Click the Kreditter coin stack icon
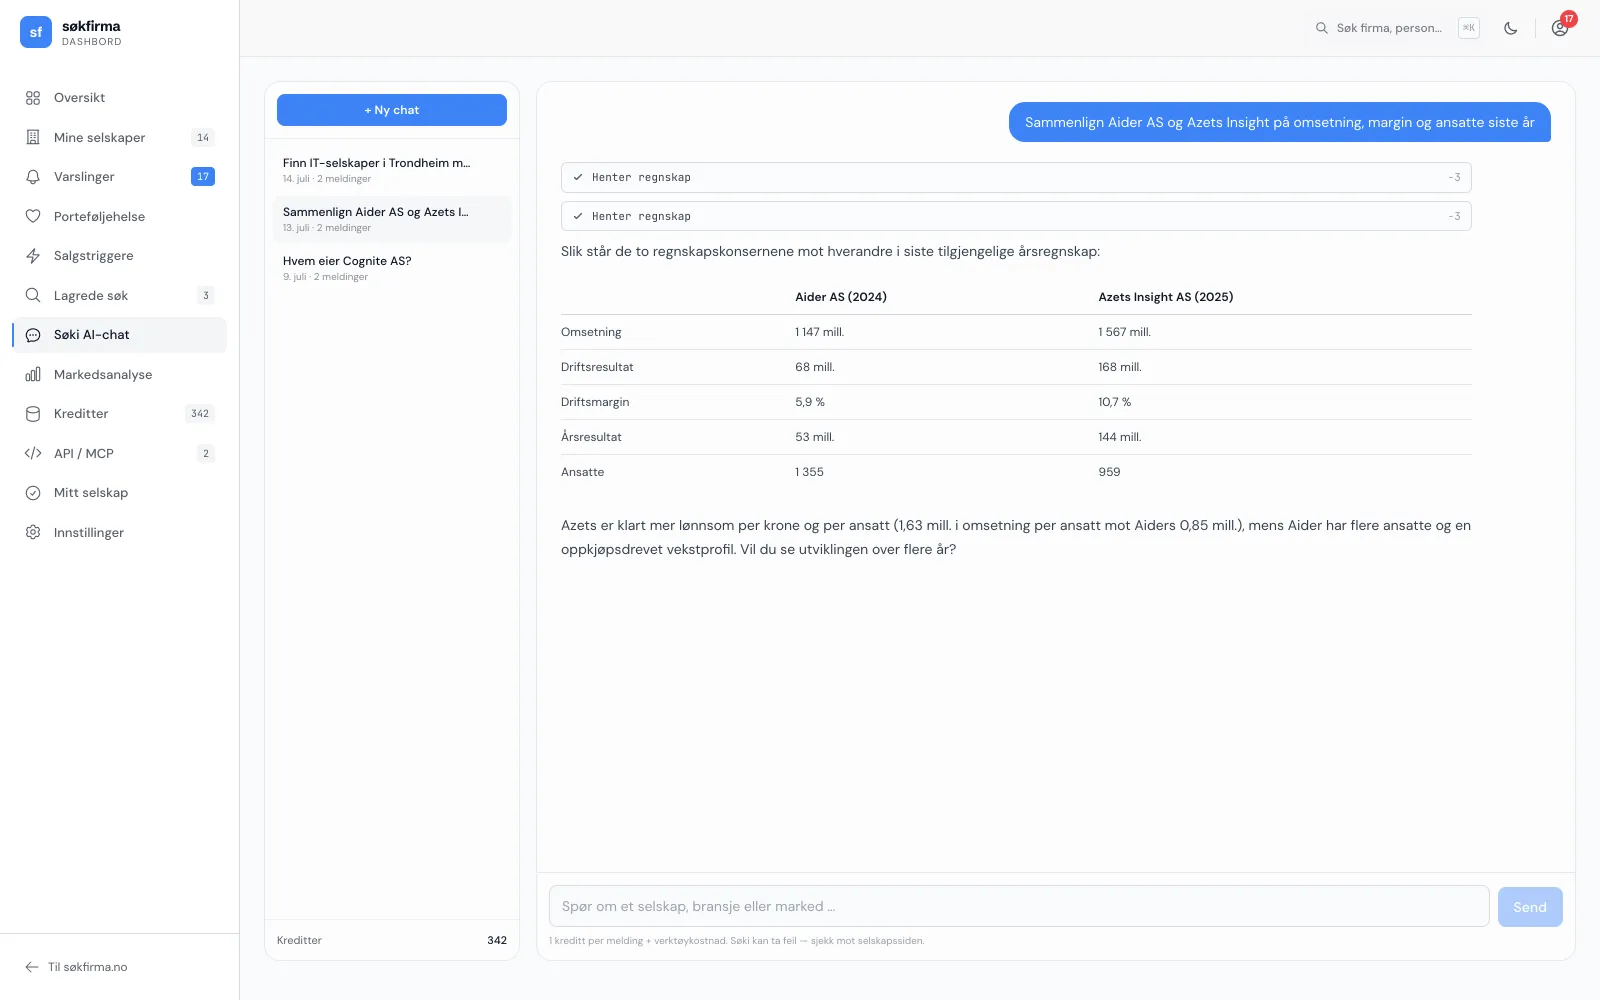 tap(33, 414)
